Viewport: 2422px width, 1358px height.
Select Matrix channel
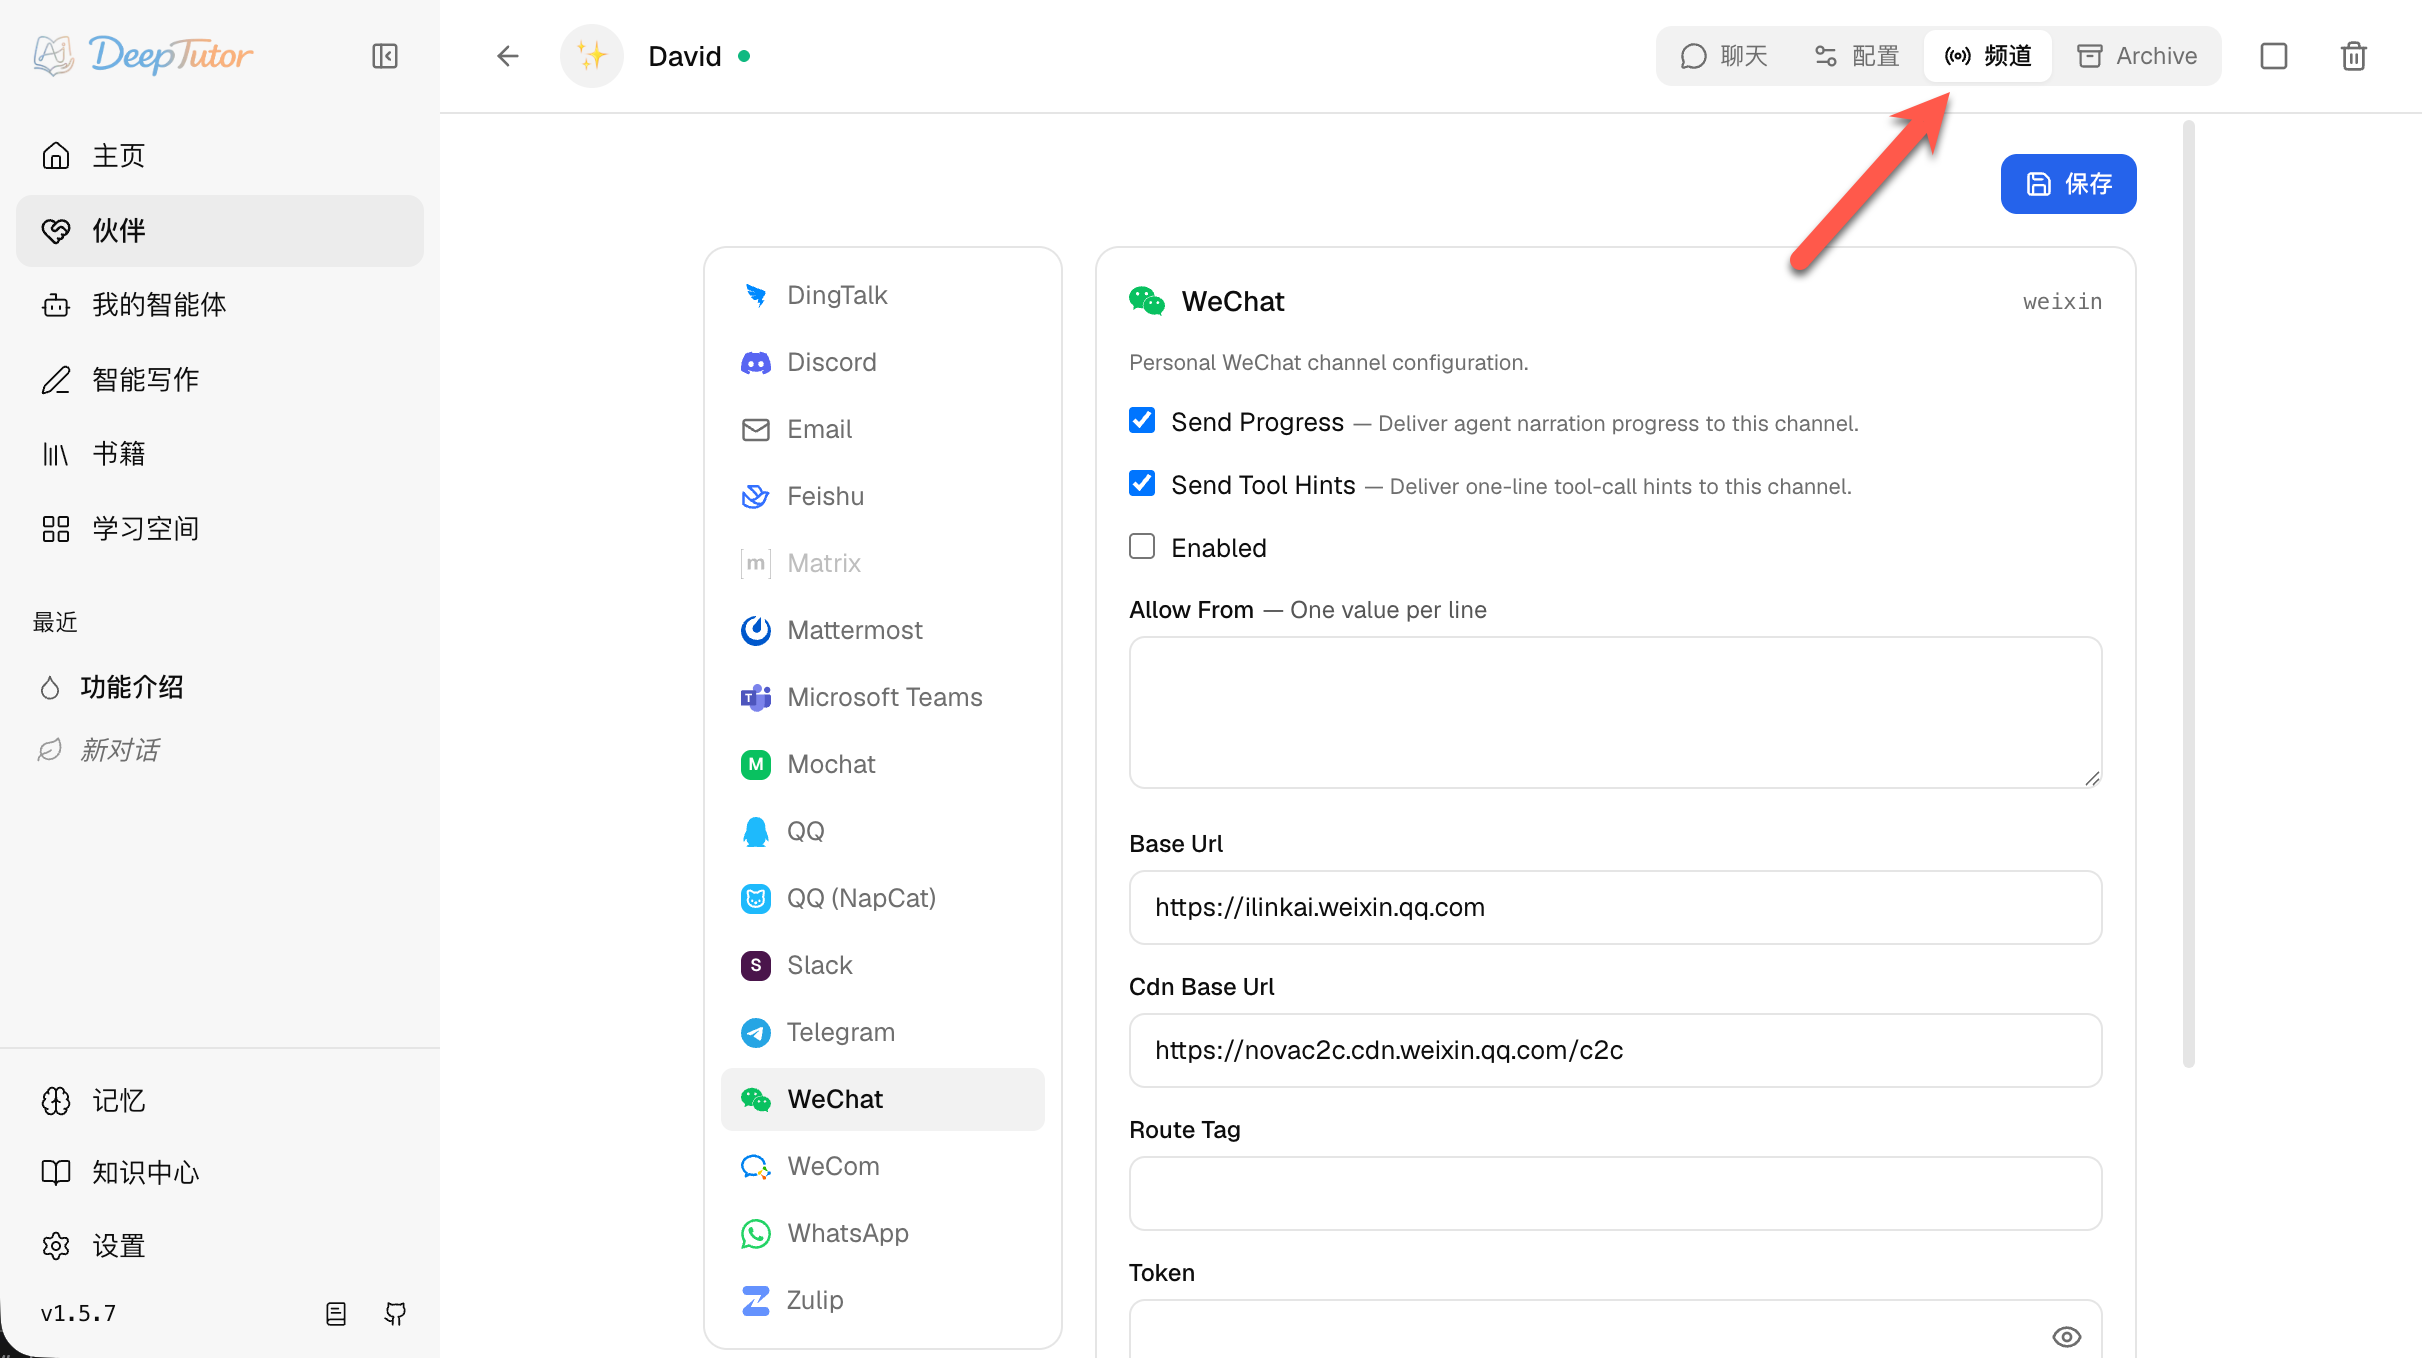coord(883,563)
